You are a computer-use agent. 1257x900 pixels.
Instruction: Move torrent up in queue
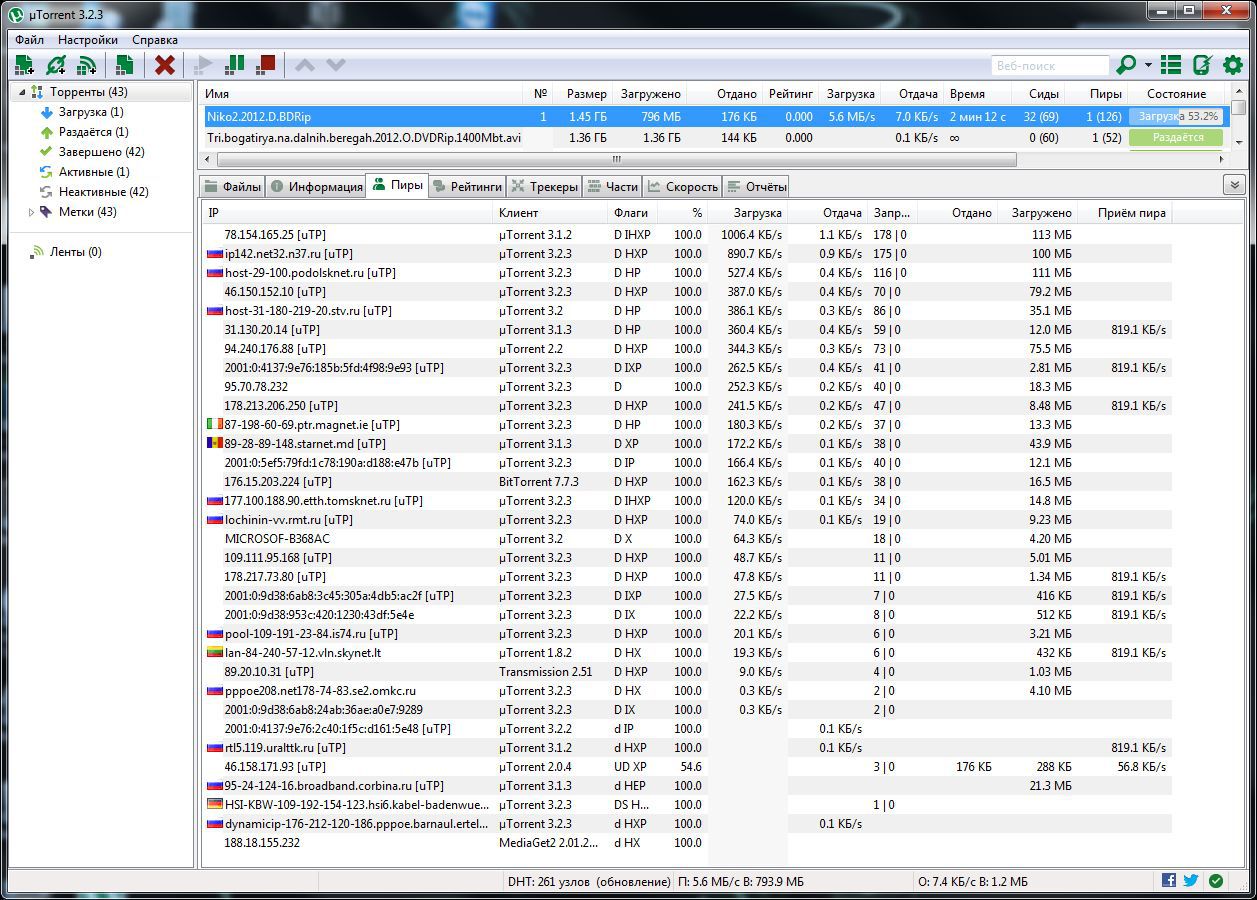[305, 65]
